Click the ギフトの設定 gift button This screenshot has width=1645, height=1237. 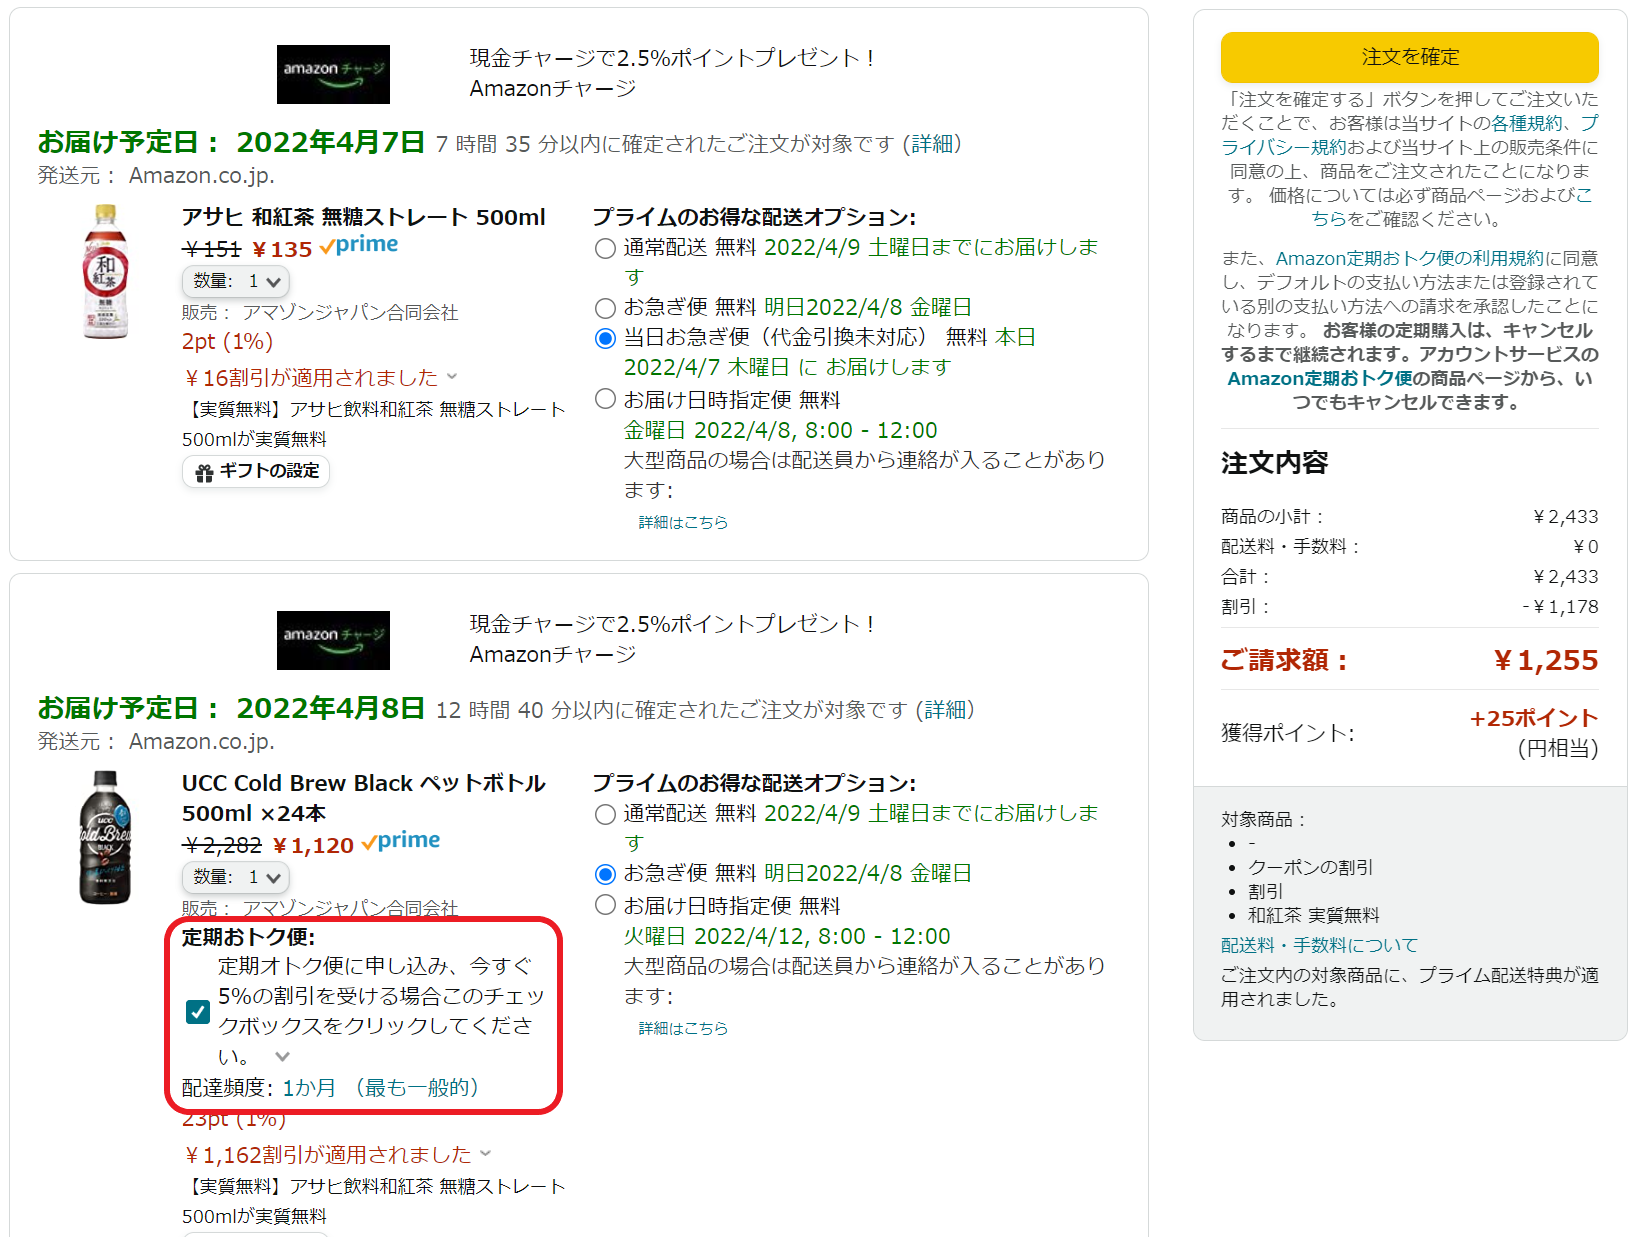(256, 471)
